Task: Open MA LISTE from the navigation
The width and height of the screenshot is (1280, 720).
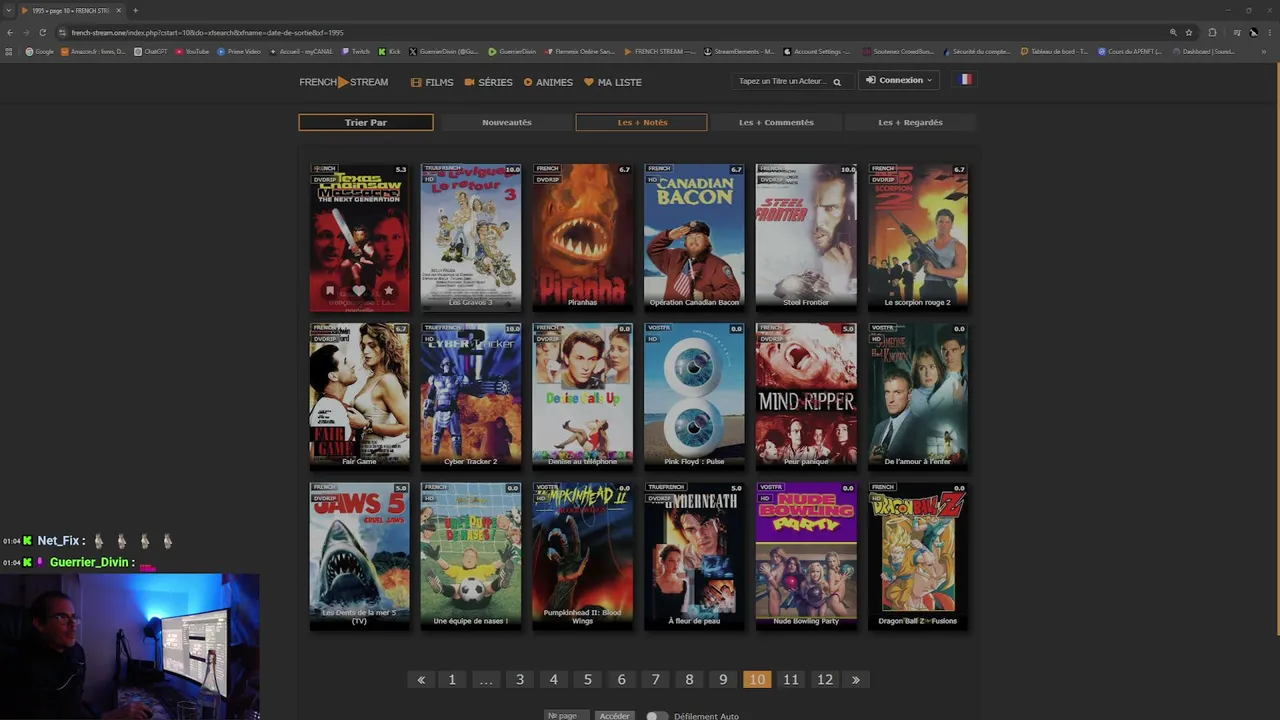Action: coord(613,82)
